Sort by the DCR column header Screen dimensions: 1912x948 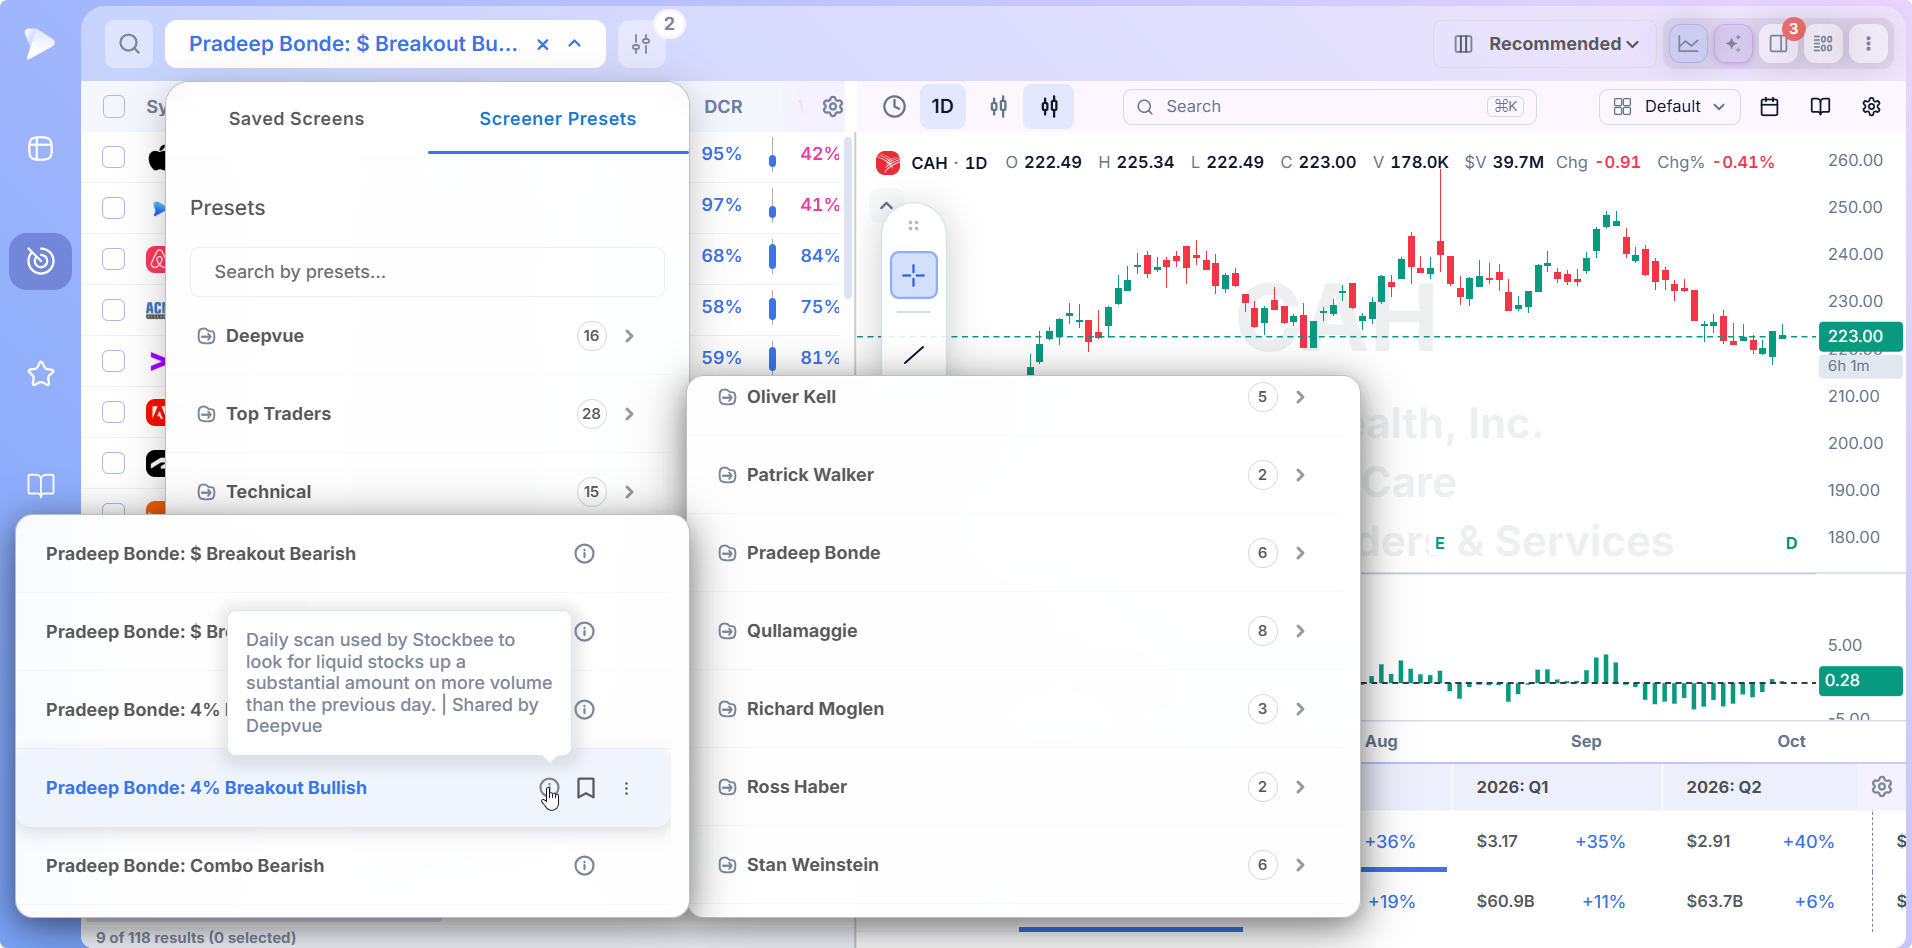723,107
